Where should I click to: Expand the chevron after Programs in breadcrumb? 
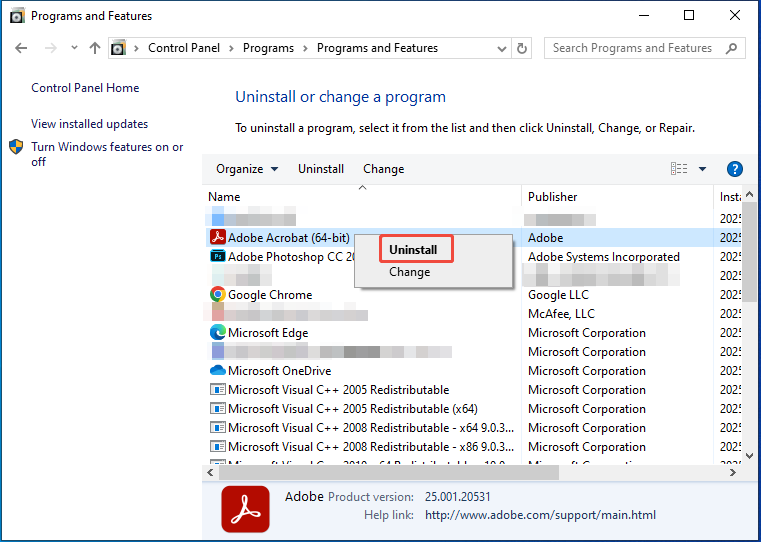[305, 48]
